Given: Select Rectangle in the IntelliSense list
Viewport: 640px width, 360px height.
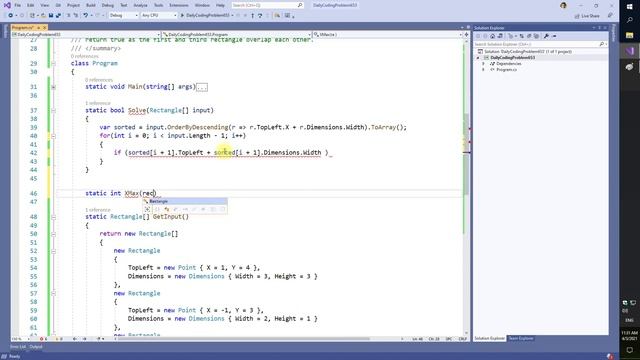Looking at the screenshot, I should (x=185, y=201).
